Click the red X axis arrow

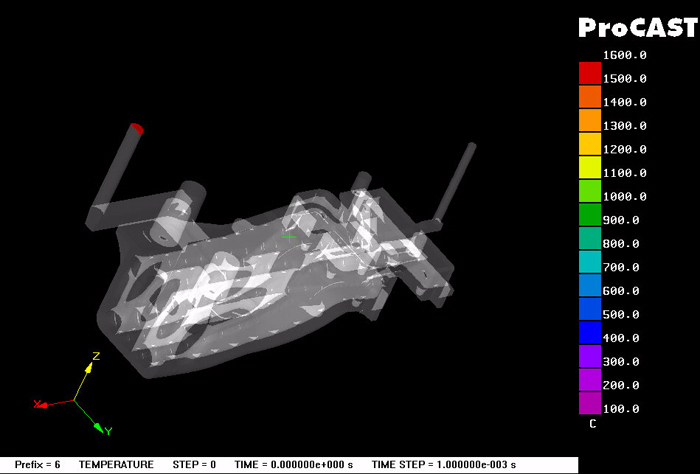point(42,405)
